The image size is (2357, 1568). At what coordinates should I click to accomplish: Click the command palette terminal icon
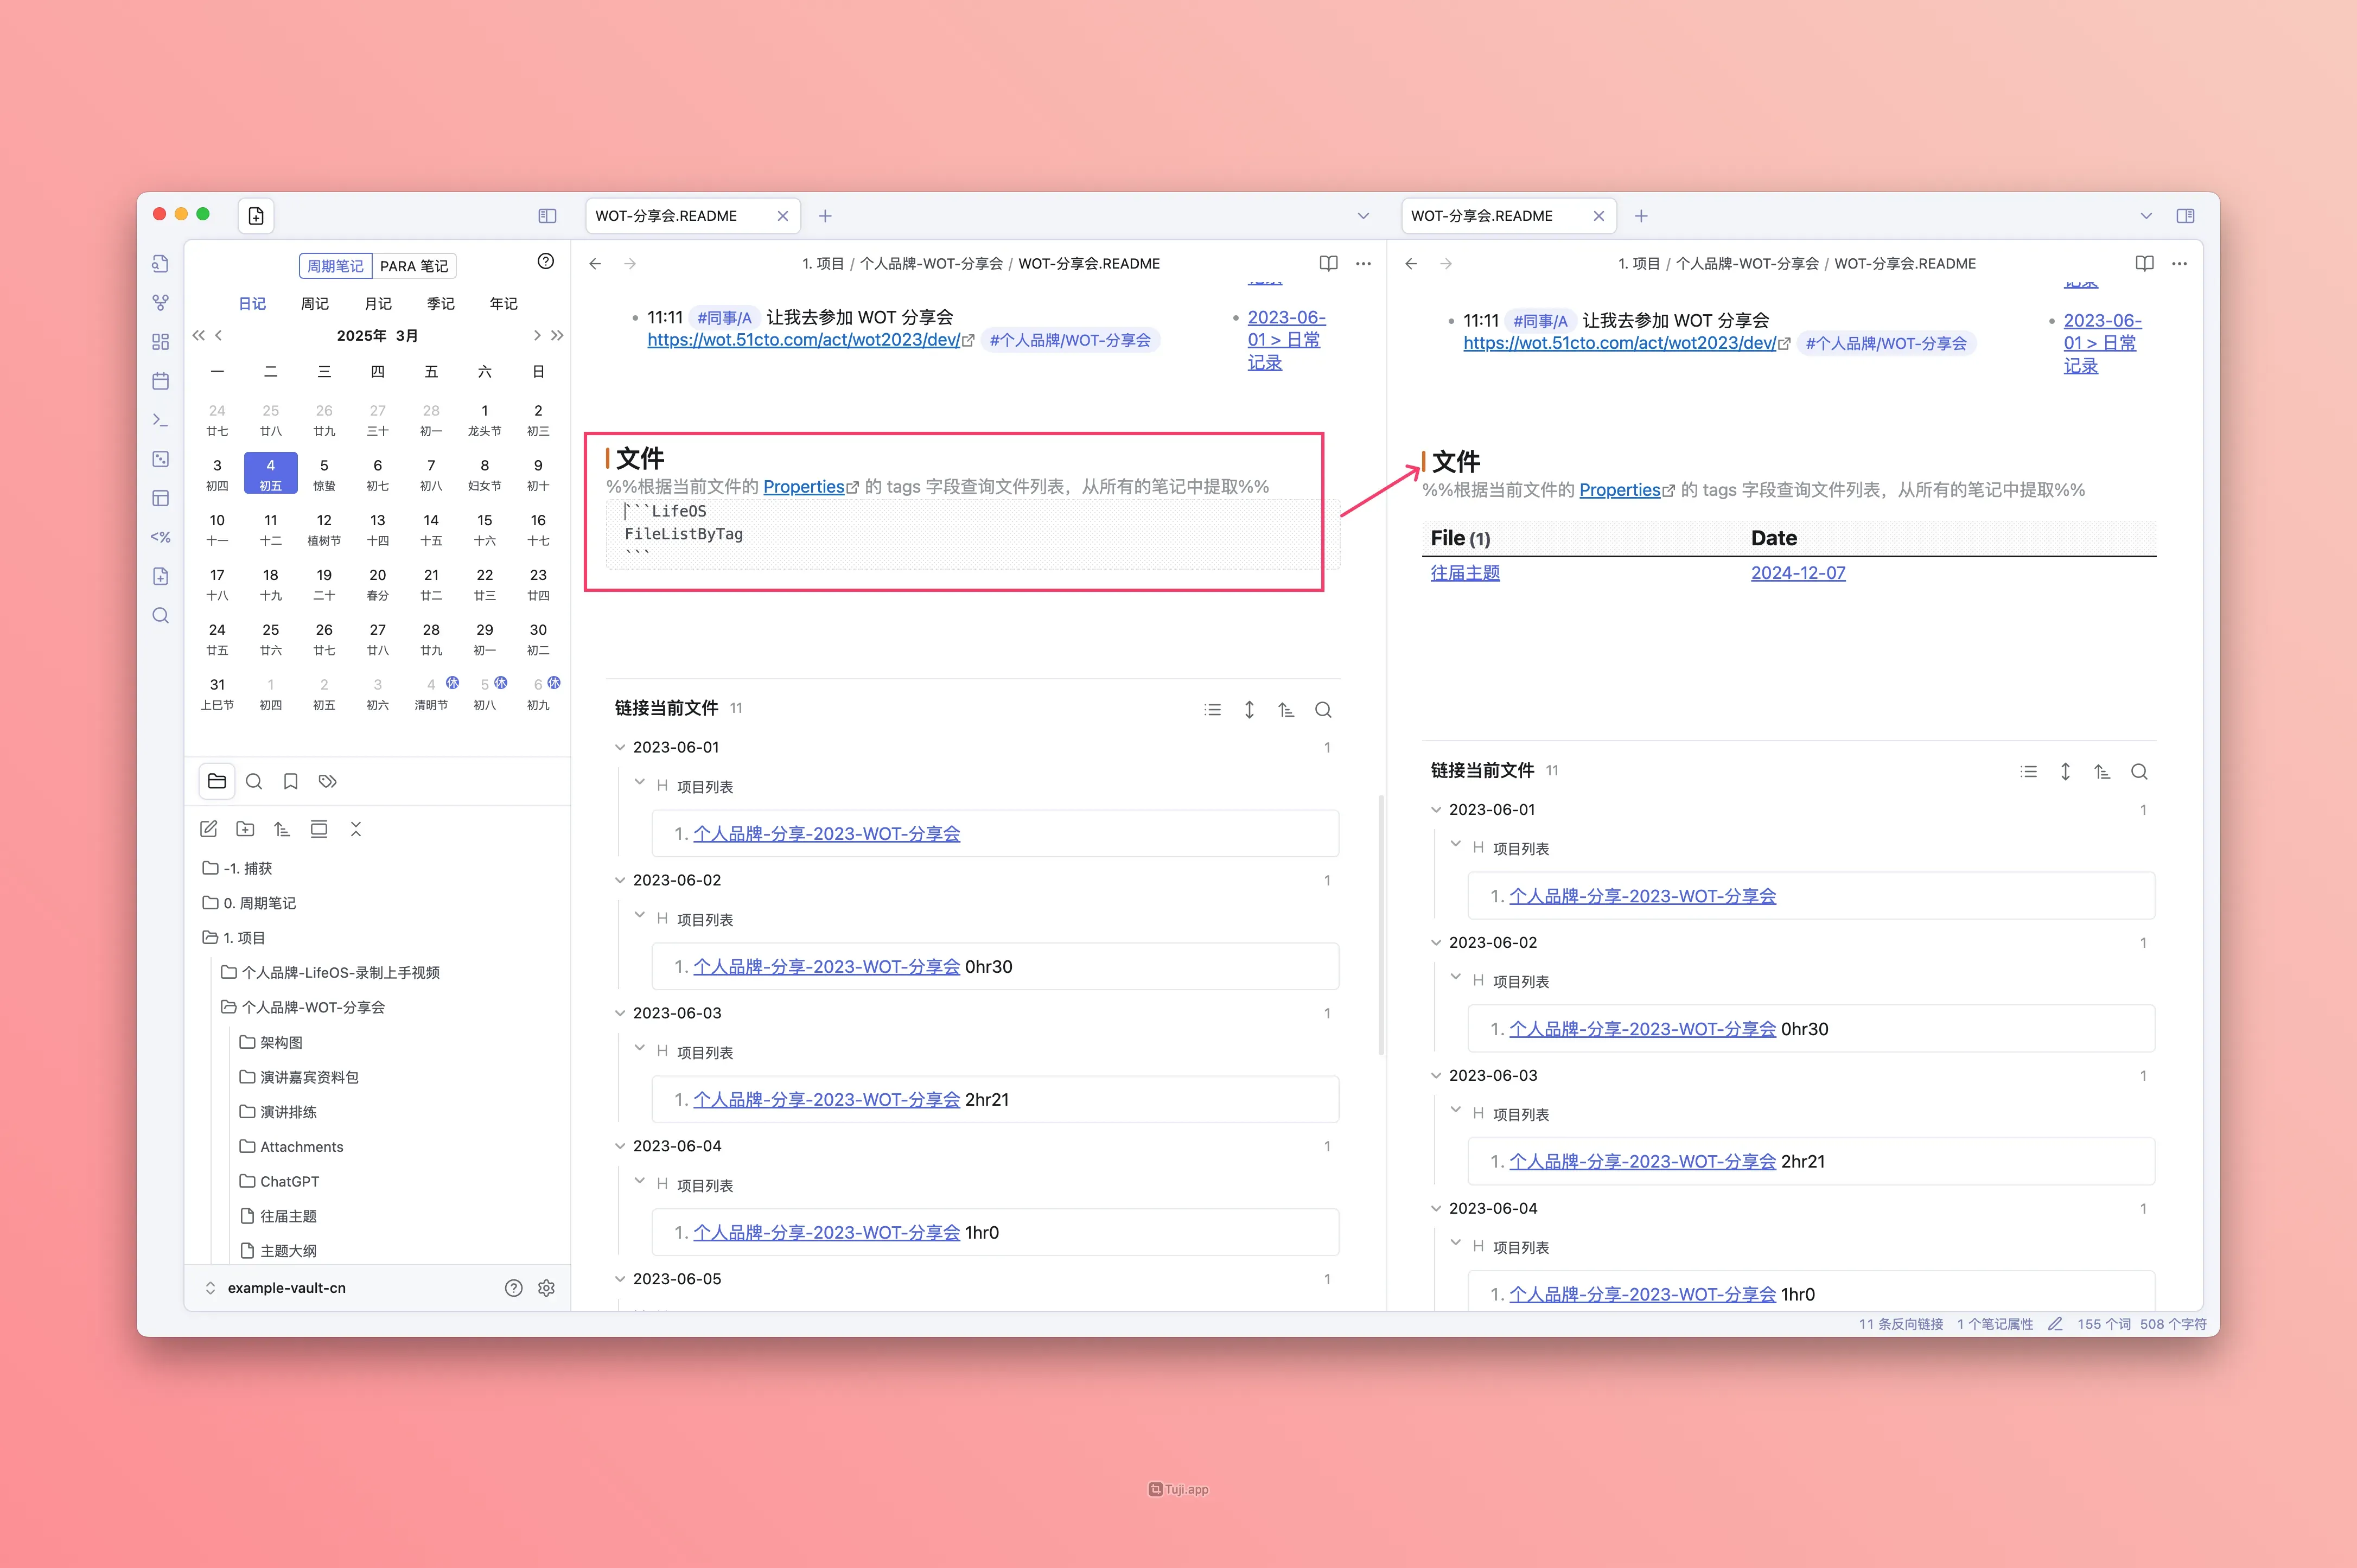[x=160, y=420]
